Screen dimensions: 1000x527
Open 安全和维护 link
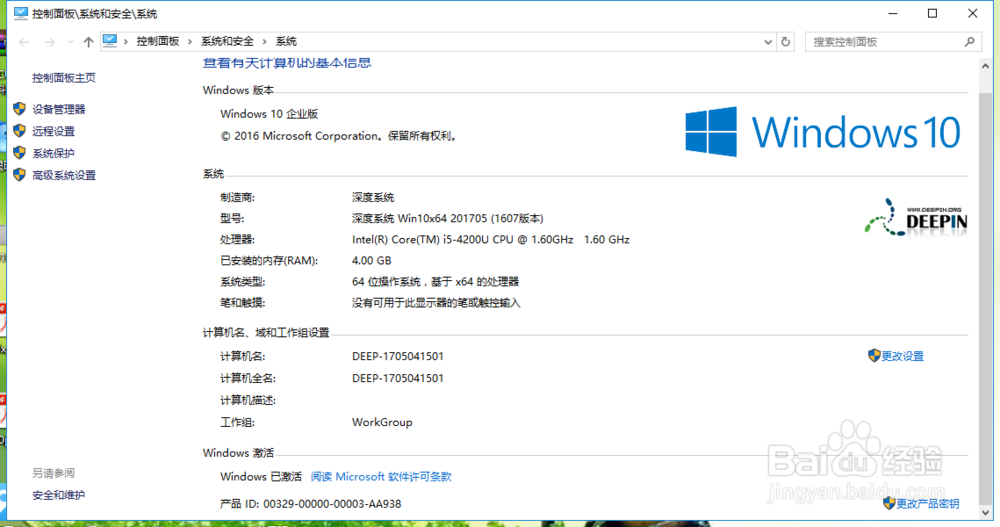point(59,495)
